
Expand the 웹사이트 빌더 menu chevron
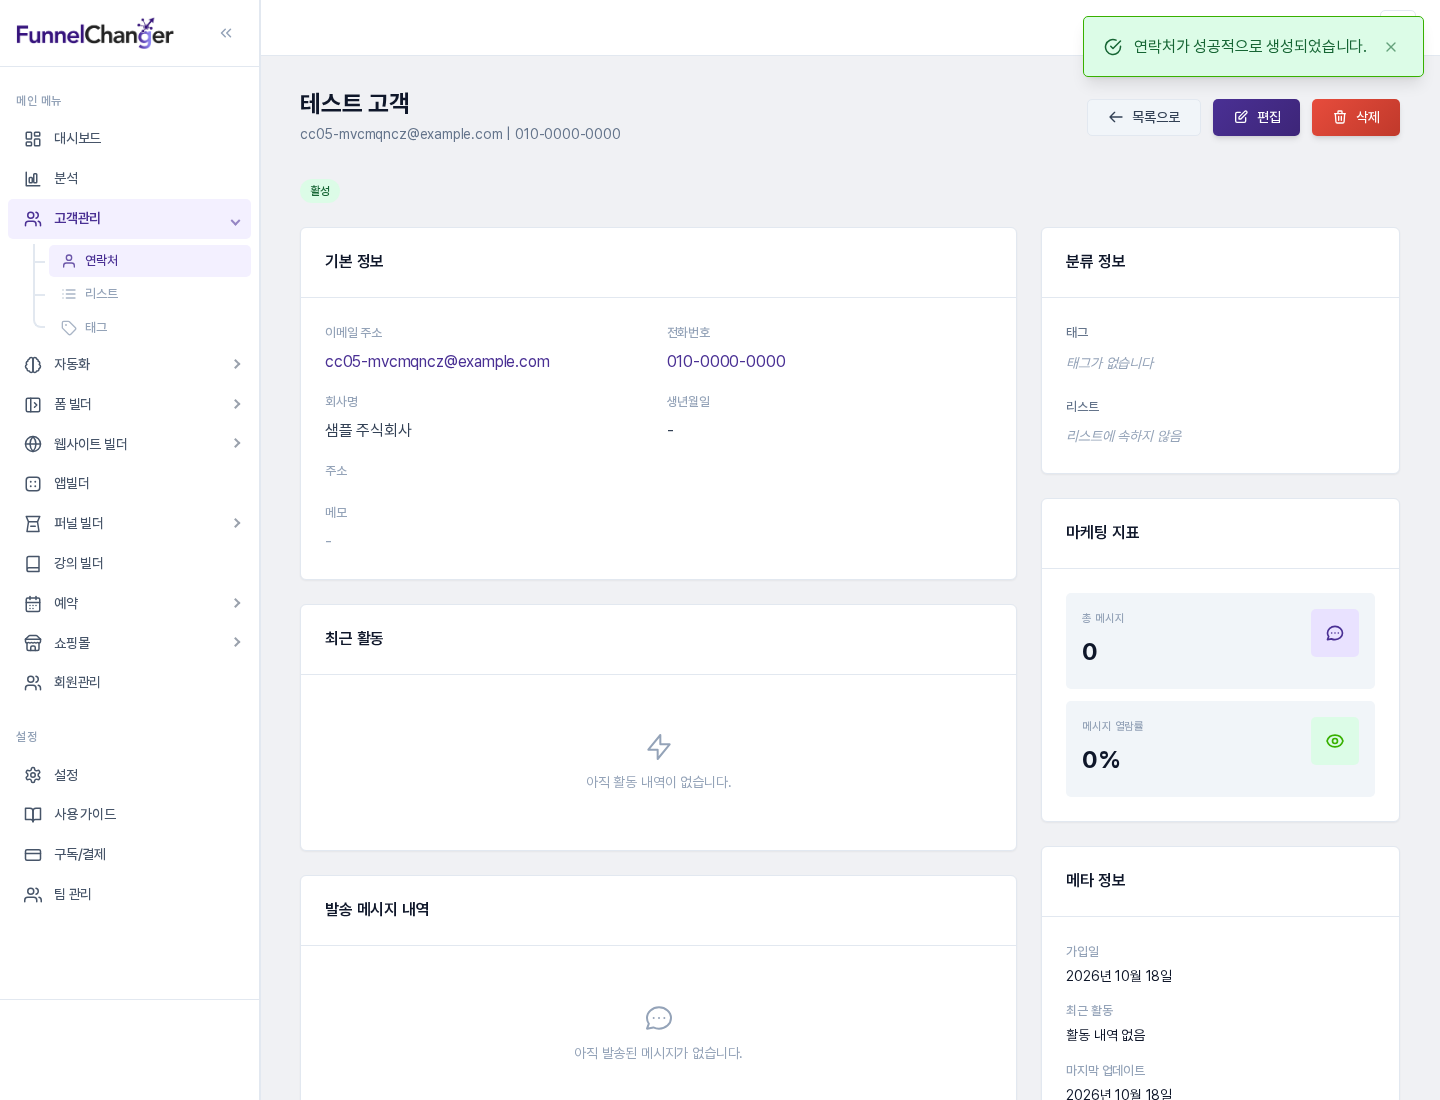[x=237, y=443]
